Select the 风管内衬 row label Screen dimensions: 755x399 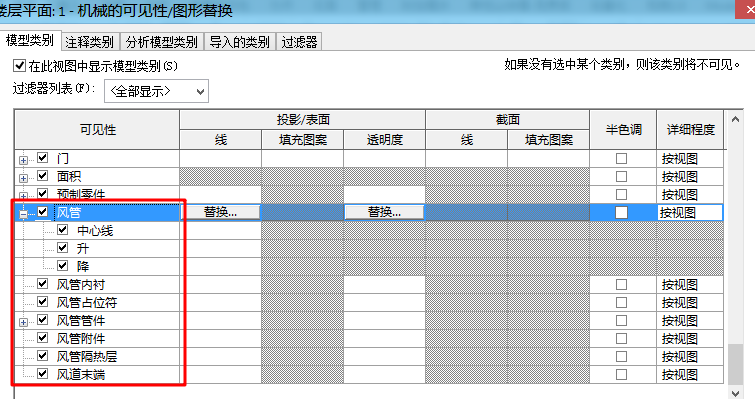pos(80,284)
